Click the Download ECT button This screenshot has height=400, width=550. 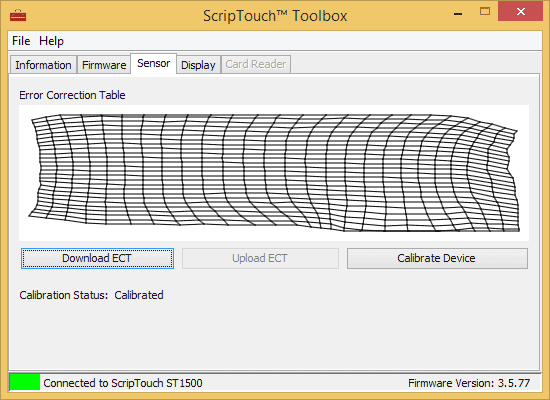[x=97, y=258]
